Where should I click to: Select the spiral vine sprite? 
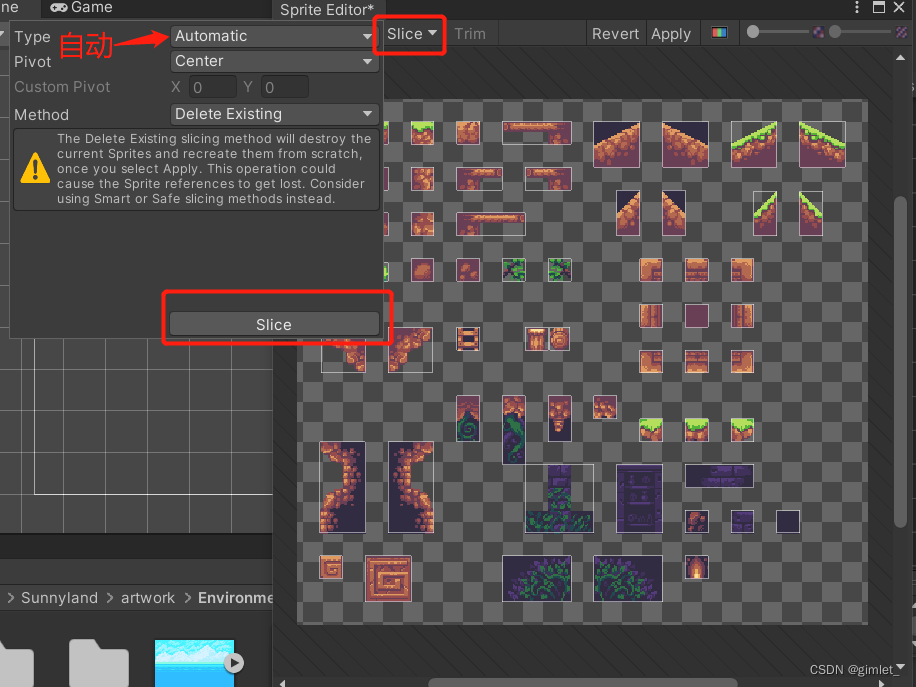click(467, 418)
